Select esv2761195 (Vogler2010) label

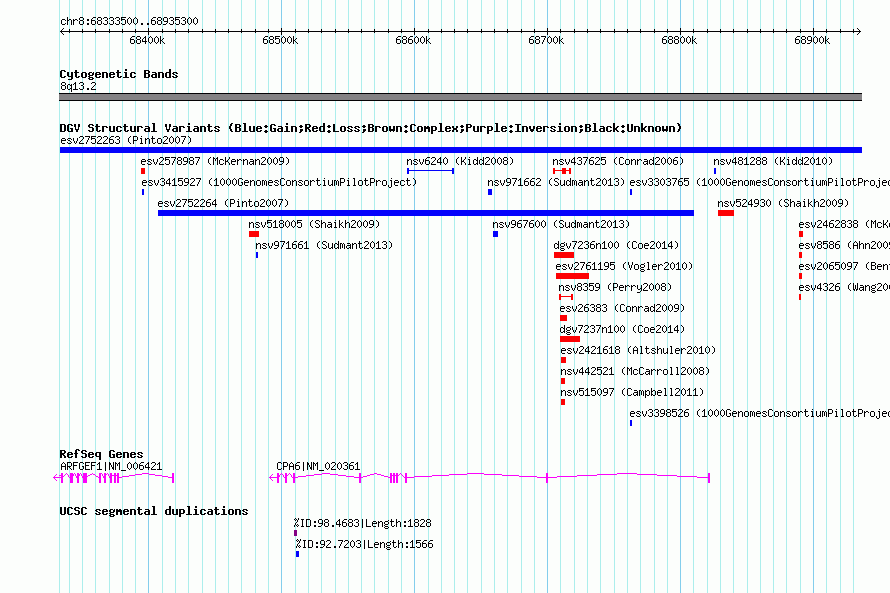click(x=624, y=266)
